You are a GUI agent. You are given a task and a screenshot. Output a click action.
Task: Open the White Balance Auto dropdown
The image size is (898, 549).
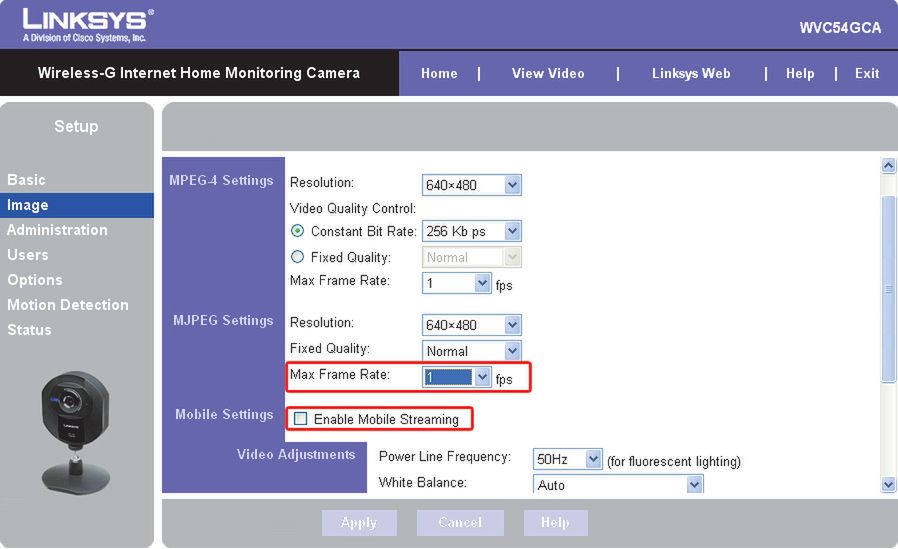(618, 484)
